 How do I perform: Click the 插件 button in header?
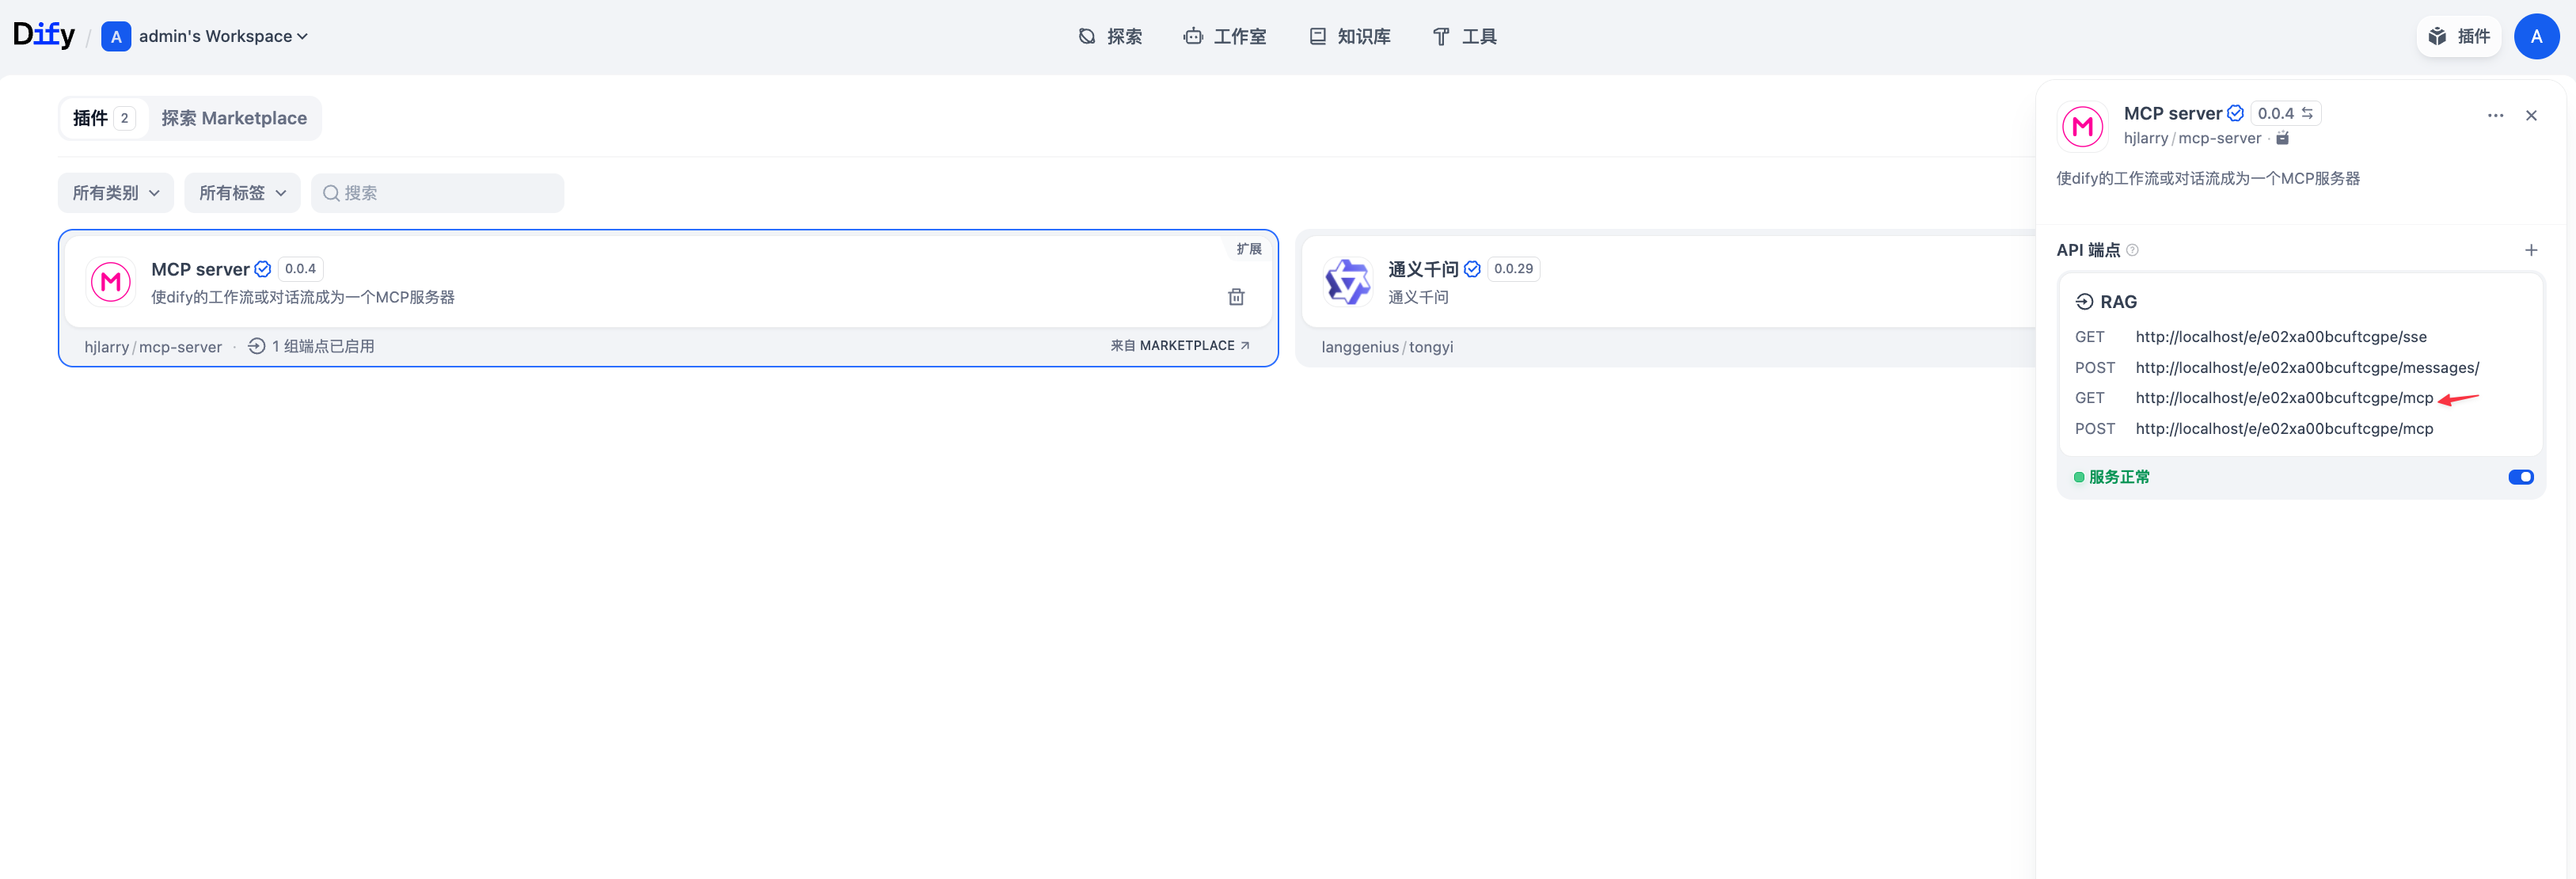click(x=2459, y=37)
